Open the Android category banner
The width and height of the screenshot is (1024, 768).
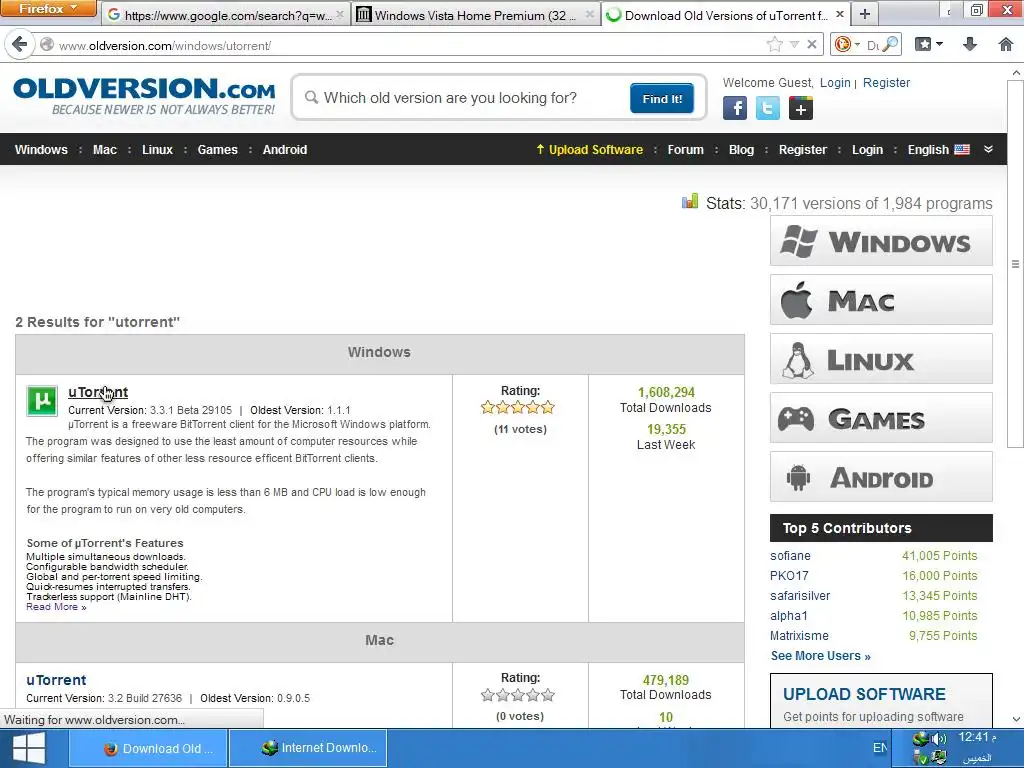click(x=881, y=477)
